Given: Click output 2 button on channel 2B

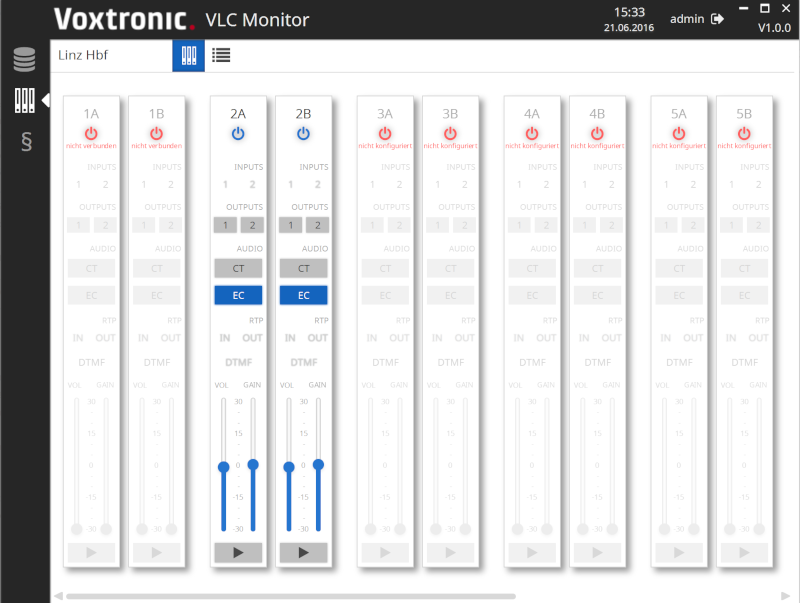Looking at the screenshot, I should click(317, 225).
